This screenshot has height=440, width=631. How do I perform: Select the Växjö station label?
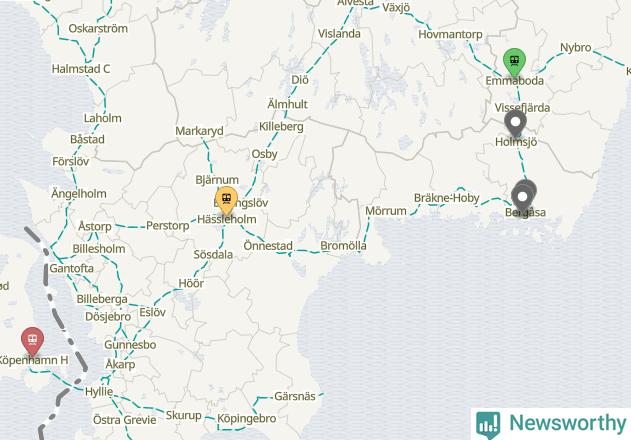(x=396, y=8)
